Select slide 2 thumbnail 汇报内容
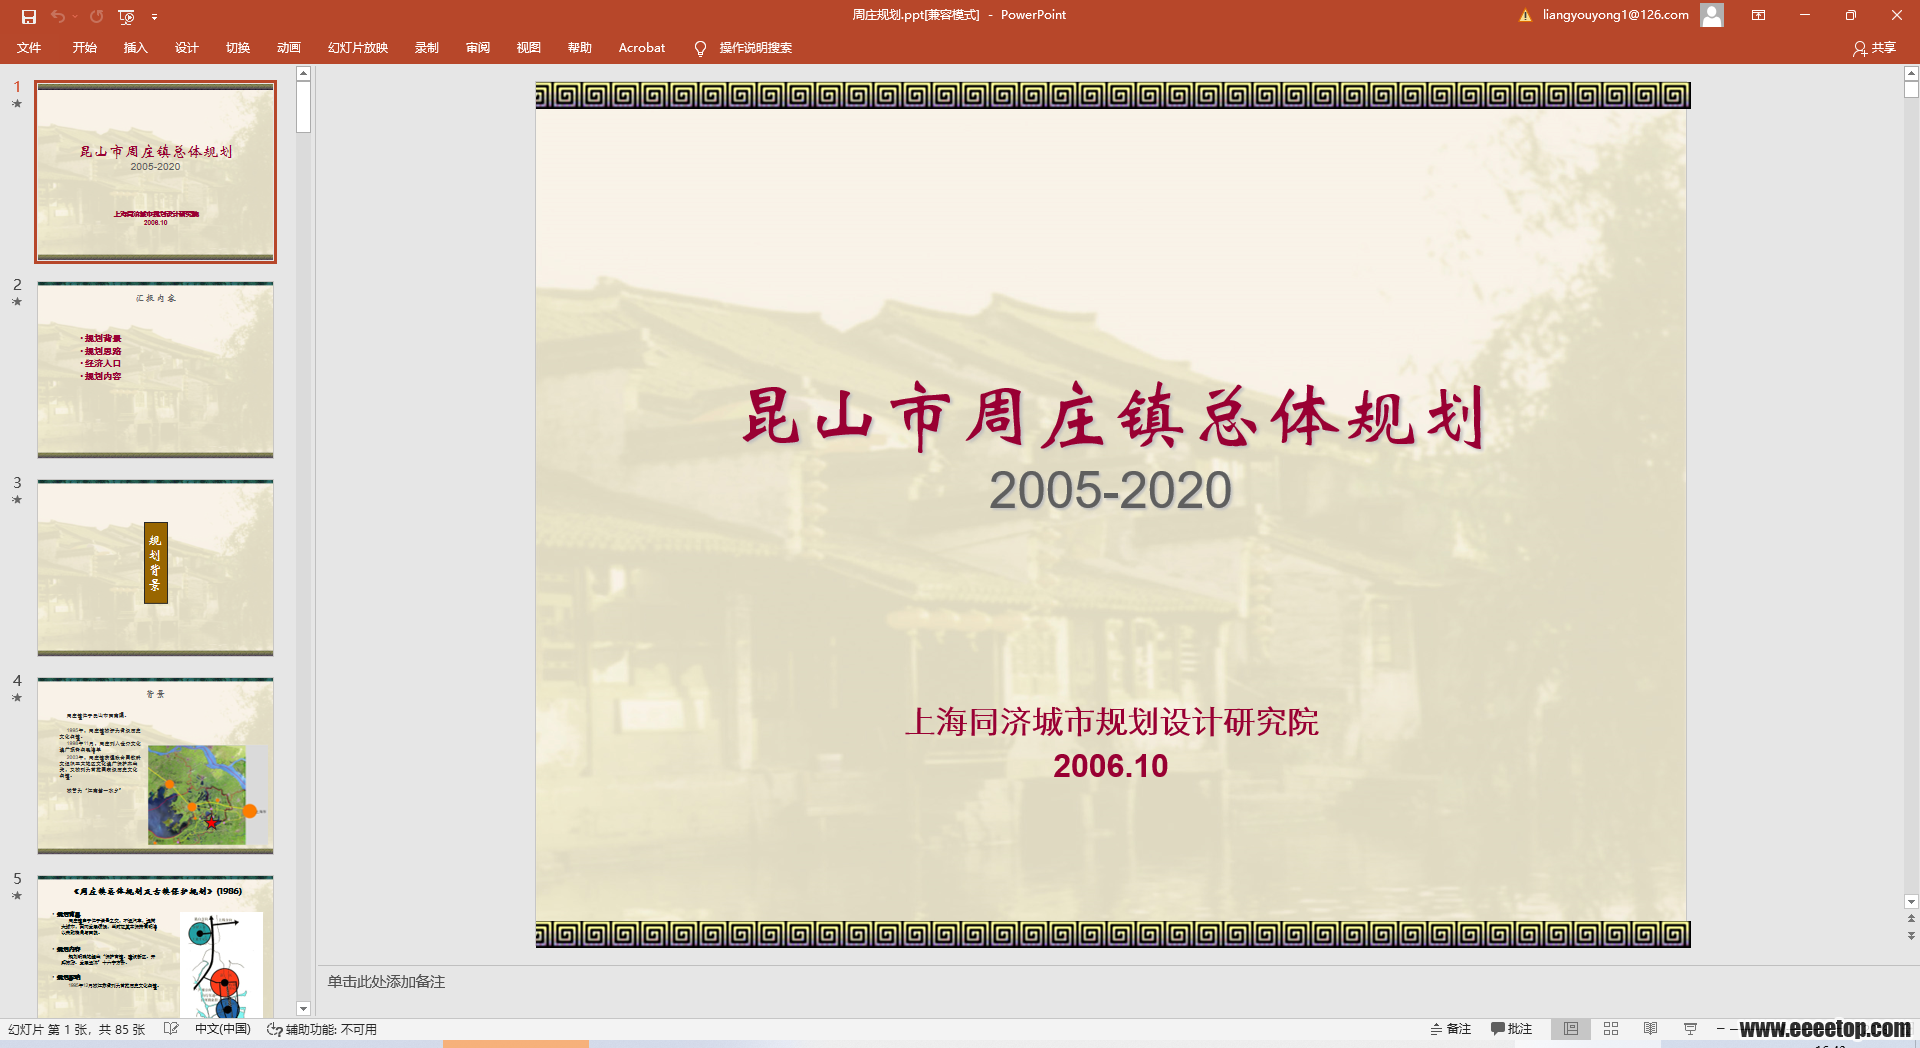 pos(155,370)
